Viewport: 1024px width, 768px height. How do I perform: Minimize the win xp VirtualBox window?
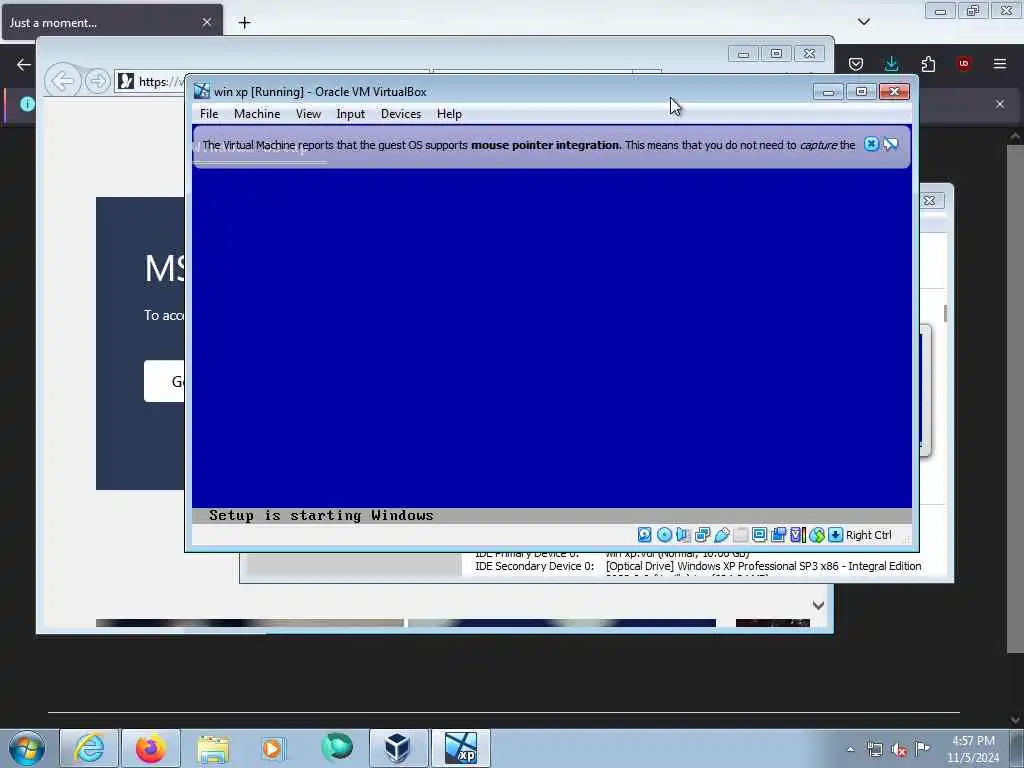(x=828, y=92)
